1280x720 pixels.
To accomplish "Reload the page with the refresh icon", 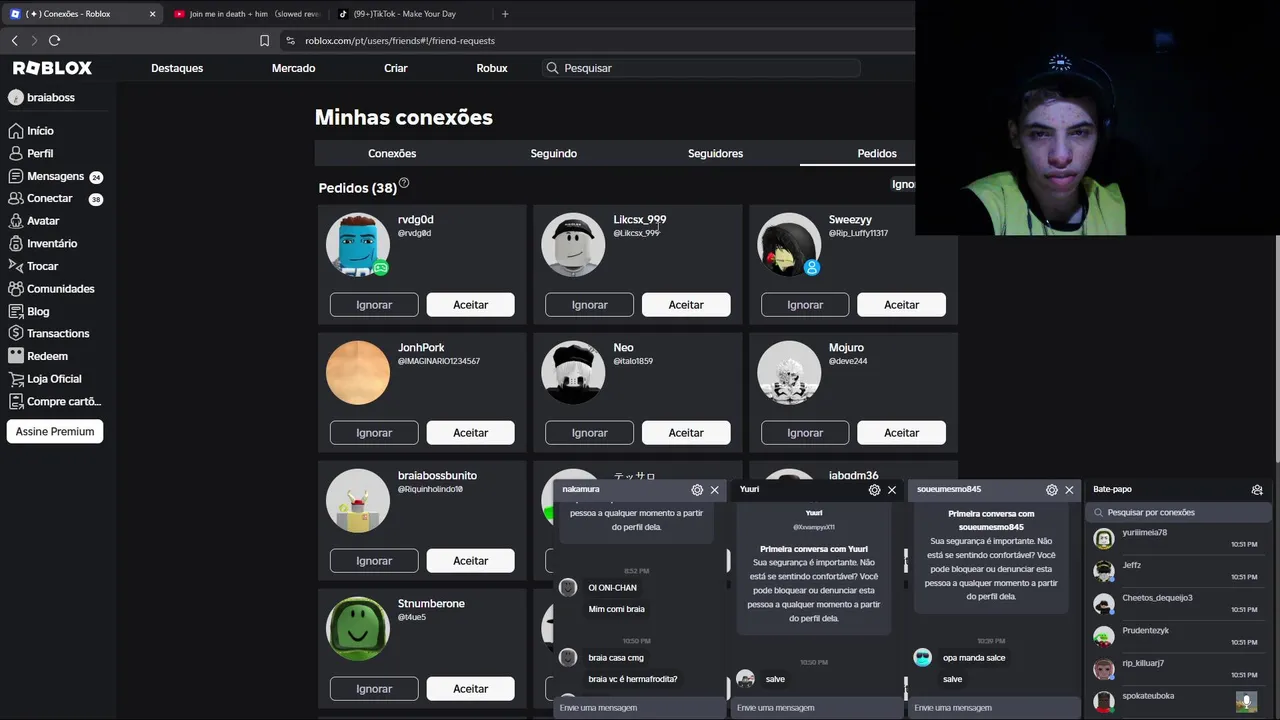I will click(55, 41).
